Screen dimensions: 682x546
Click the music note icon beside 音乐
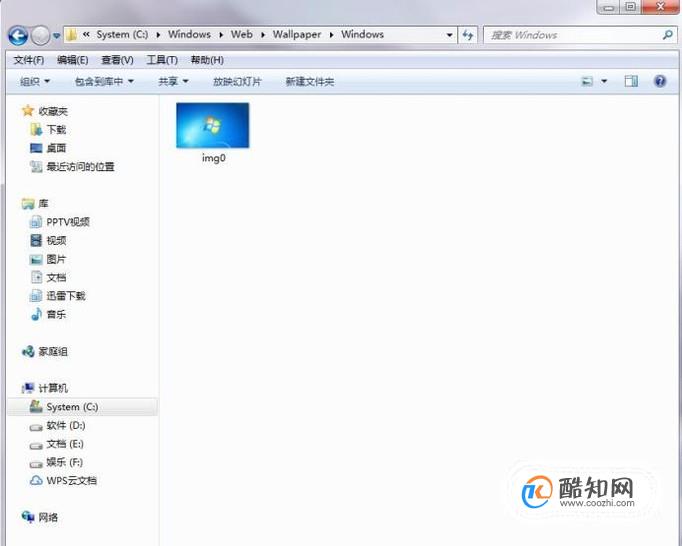(36, 314)
